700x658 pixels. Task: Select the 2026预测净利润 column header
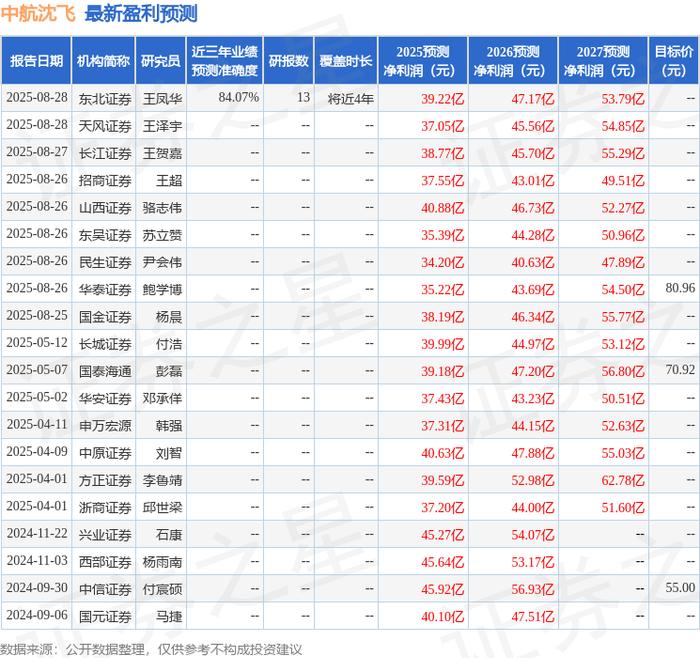[513, 61]
